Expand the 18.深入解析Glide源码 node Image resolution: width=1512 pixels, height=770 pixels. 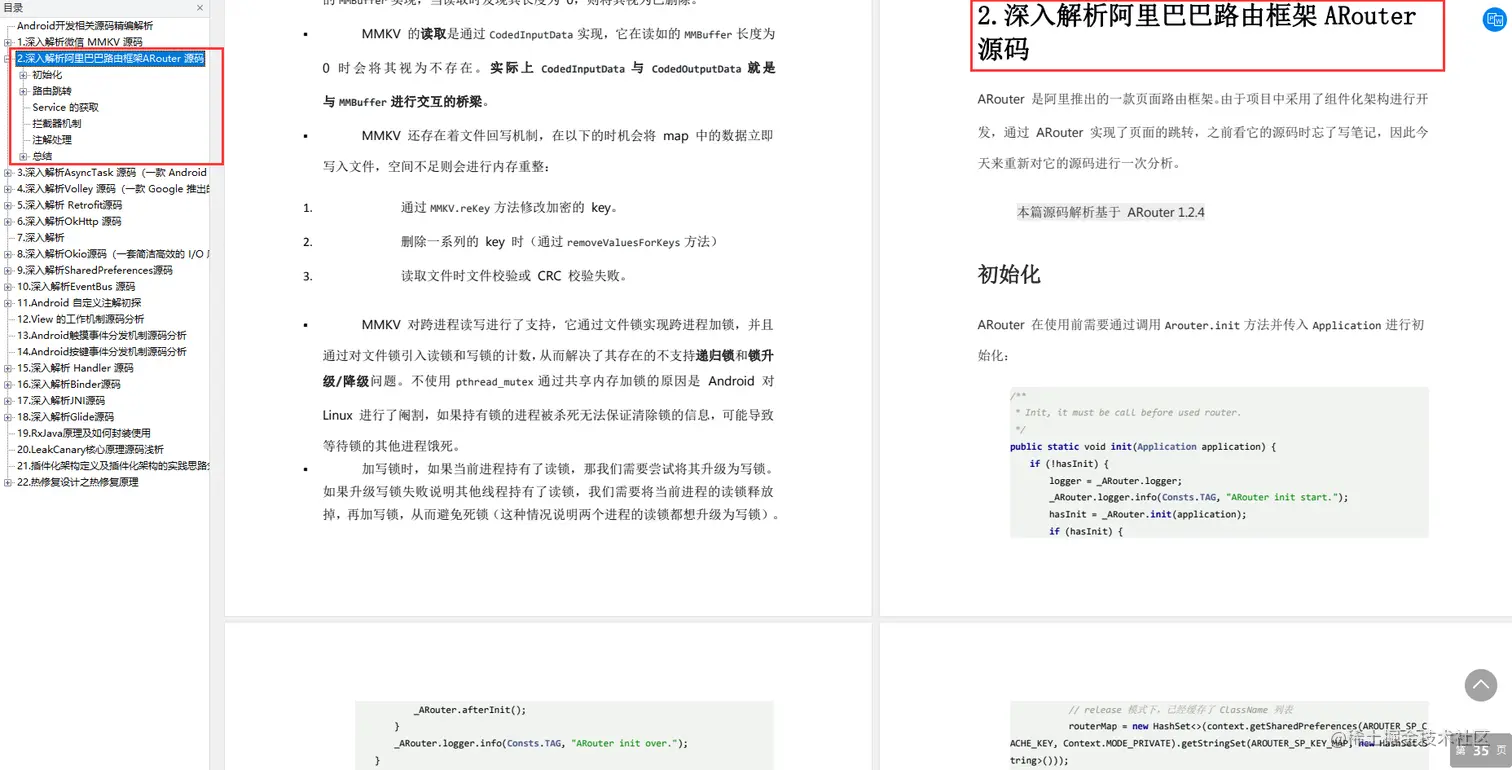[x=8, y=417]
